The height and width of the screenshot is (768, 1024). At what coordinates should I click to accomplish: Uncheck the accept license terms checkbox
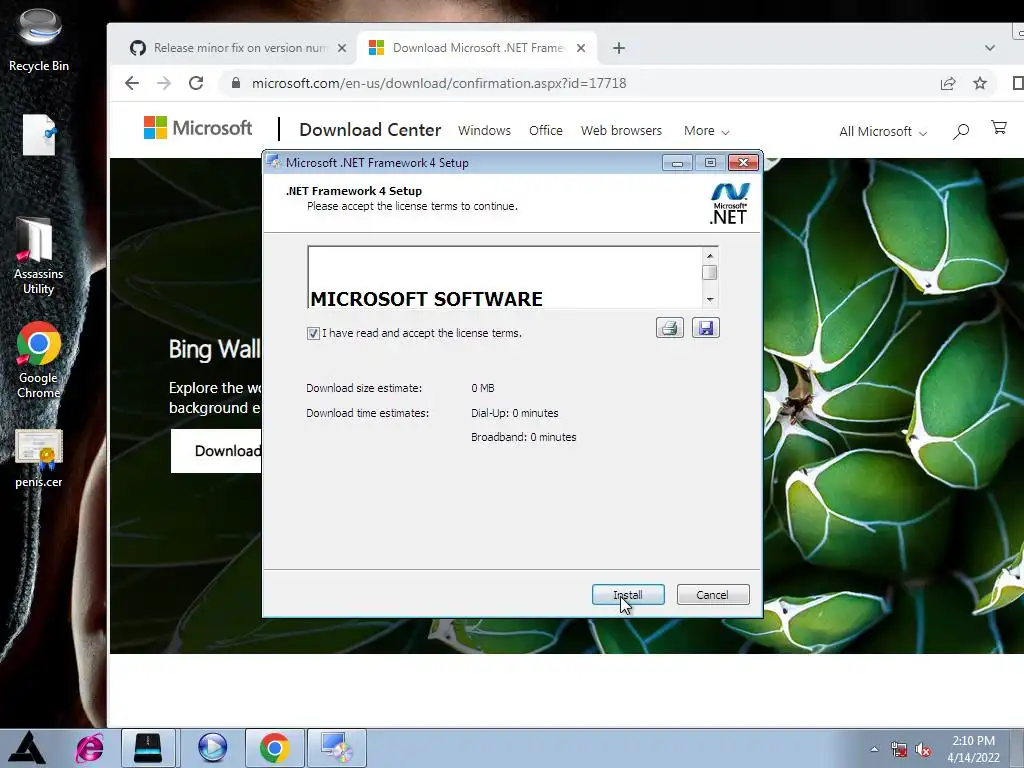[x=313, y=333]
